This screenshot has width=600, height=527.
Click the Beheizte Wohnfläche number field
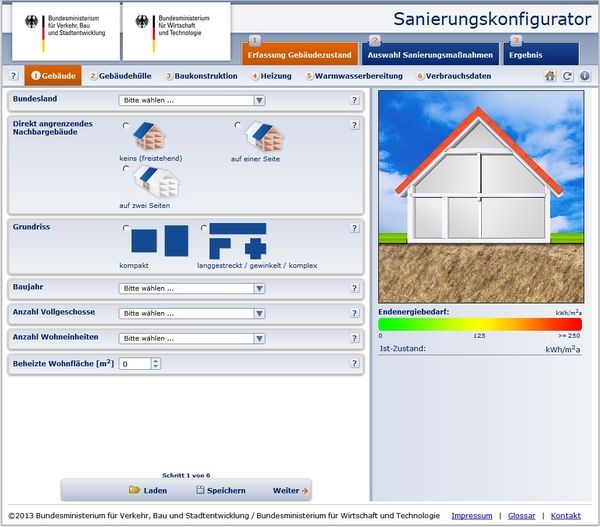[134, 364]
